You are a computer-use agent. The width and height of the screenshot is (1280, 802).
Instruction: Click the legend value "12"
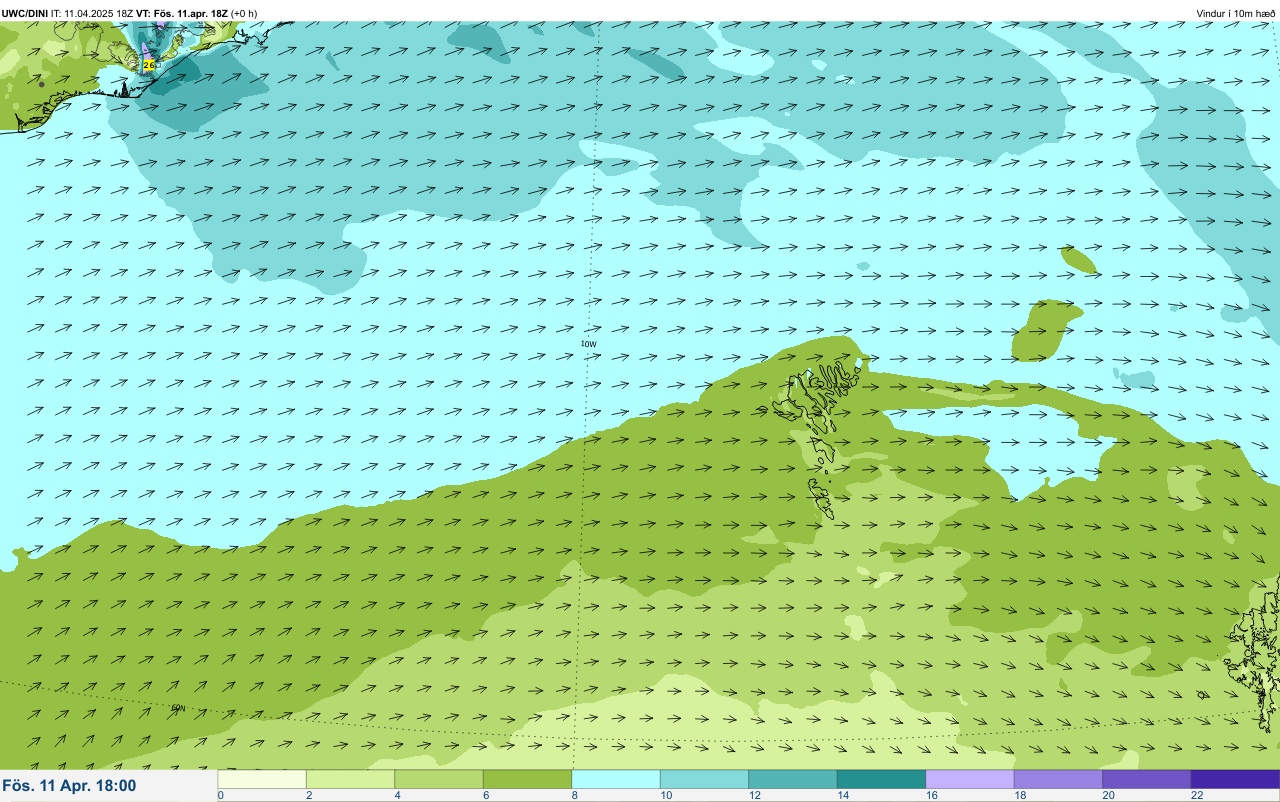(x=753, y=795)
